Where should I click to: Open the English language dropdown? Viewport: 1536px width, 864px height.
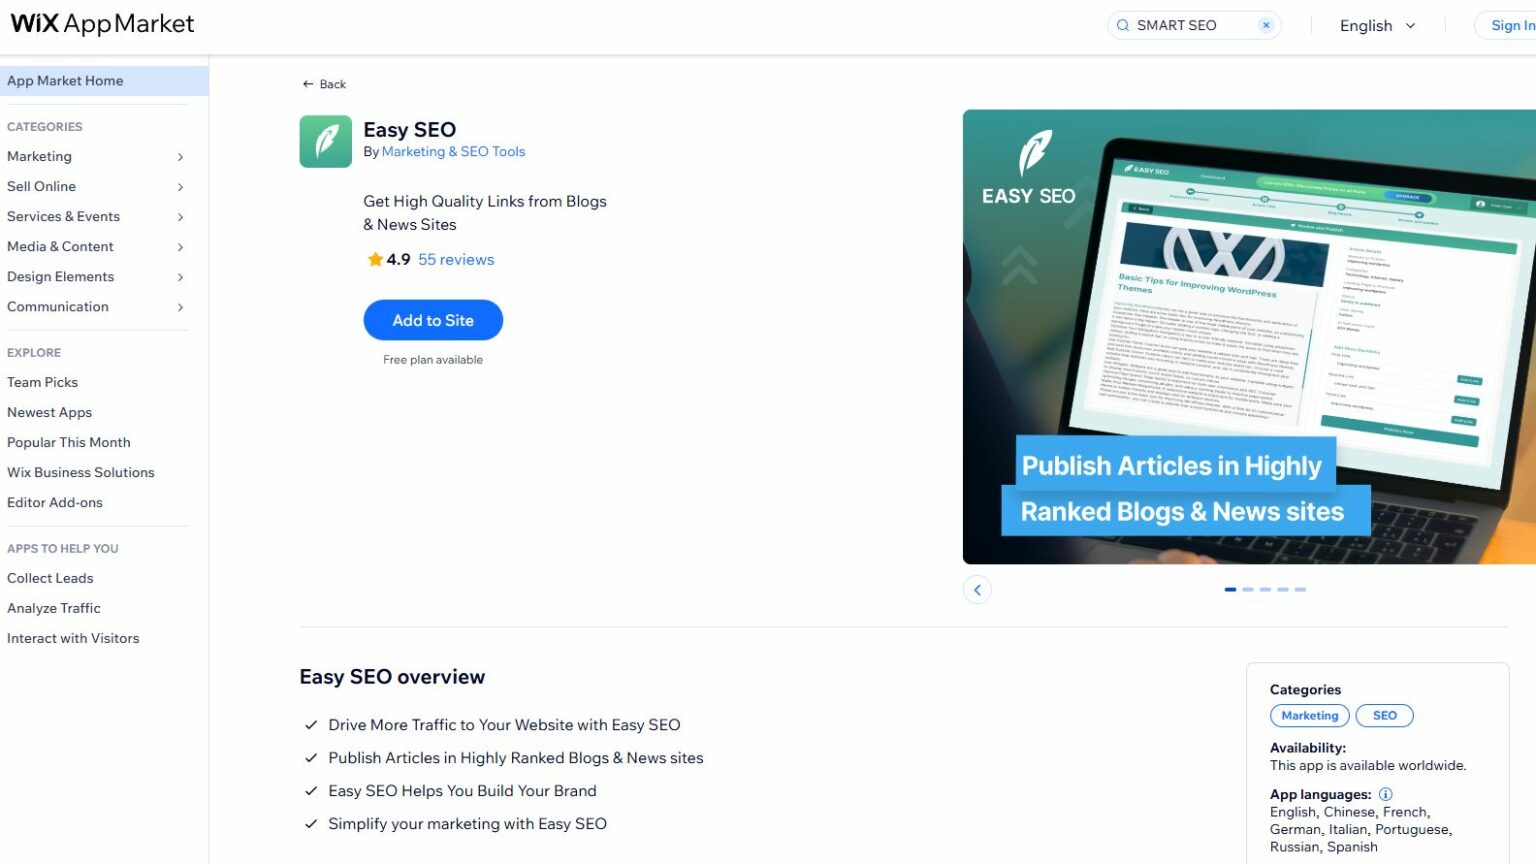pyautogui.click(x=1377, y=25)
